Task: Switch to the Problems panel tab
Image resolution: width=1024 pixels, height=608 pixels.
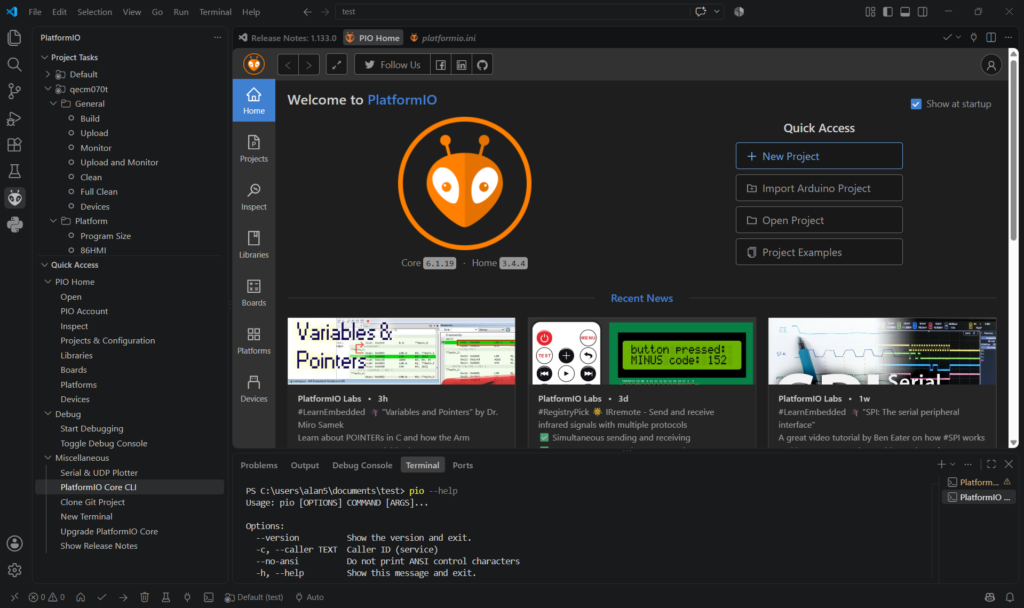Action: (259, 465)
